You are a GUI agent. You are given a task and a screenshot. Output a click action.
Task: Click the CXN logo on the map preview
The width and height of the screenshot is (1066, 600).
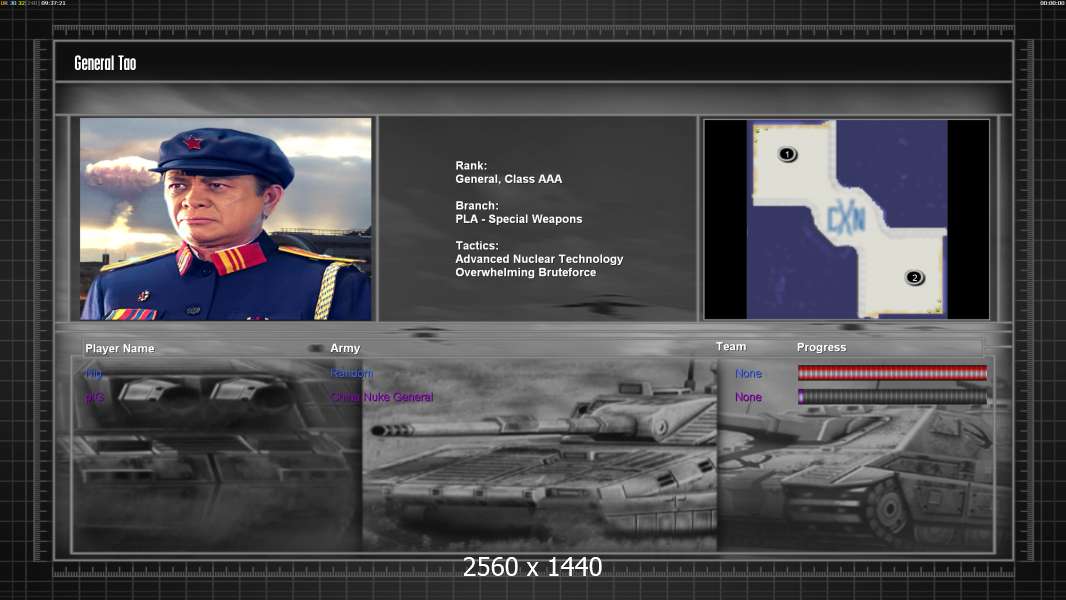846,219
